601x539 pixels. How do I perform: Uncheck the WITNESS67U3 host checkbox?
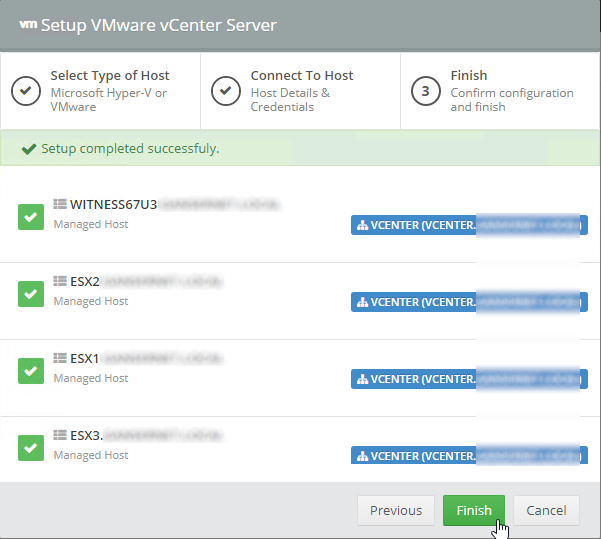[31, 217]
